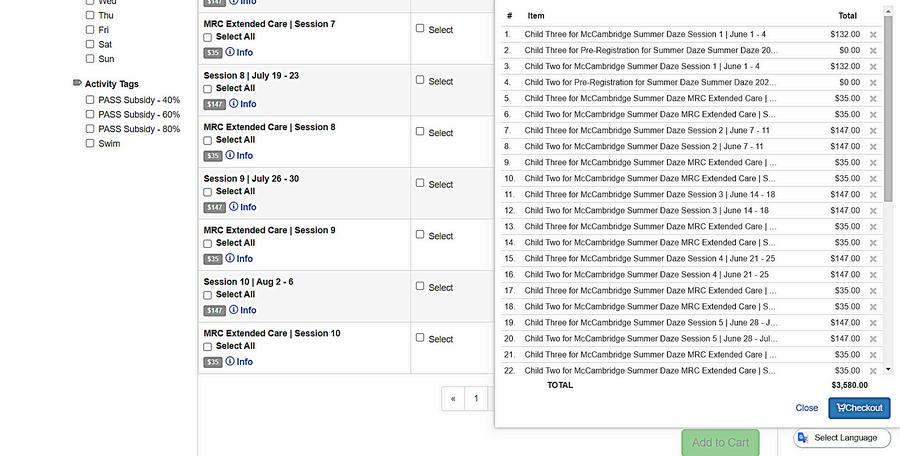
Task: Remove cart item 7 Child Three Session 2
Action: [872, 131]
